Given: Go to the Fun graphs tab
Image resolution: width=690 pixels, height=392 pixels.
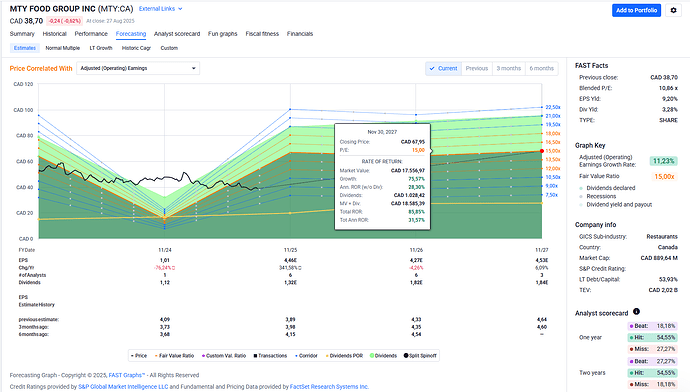Looking at the screenshot, I should (223, 34).
